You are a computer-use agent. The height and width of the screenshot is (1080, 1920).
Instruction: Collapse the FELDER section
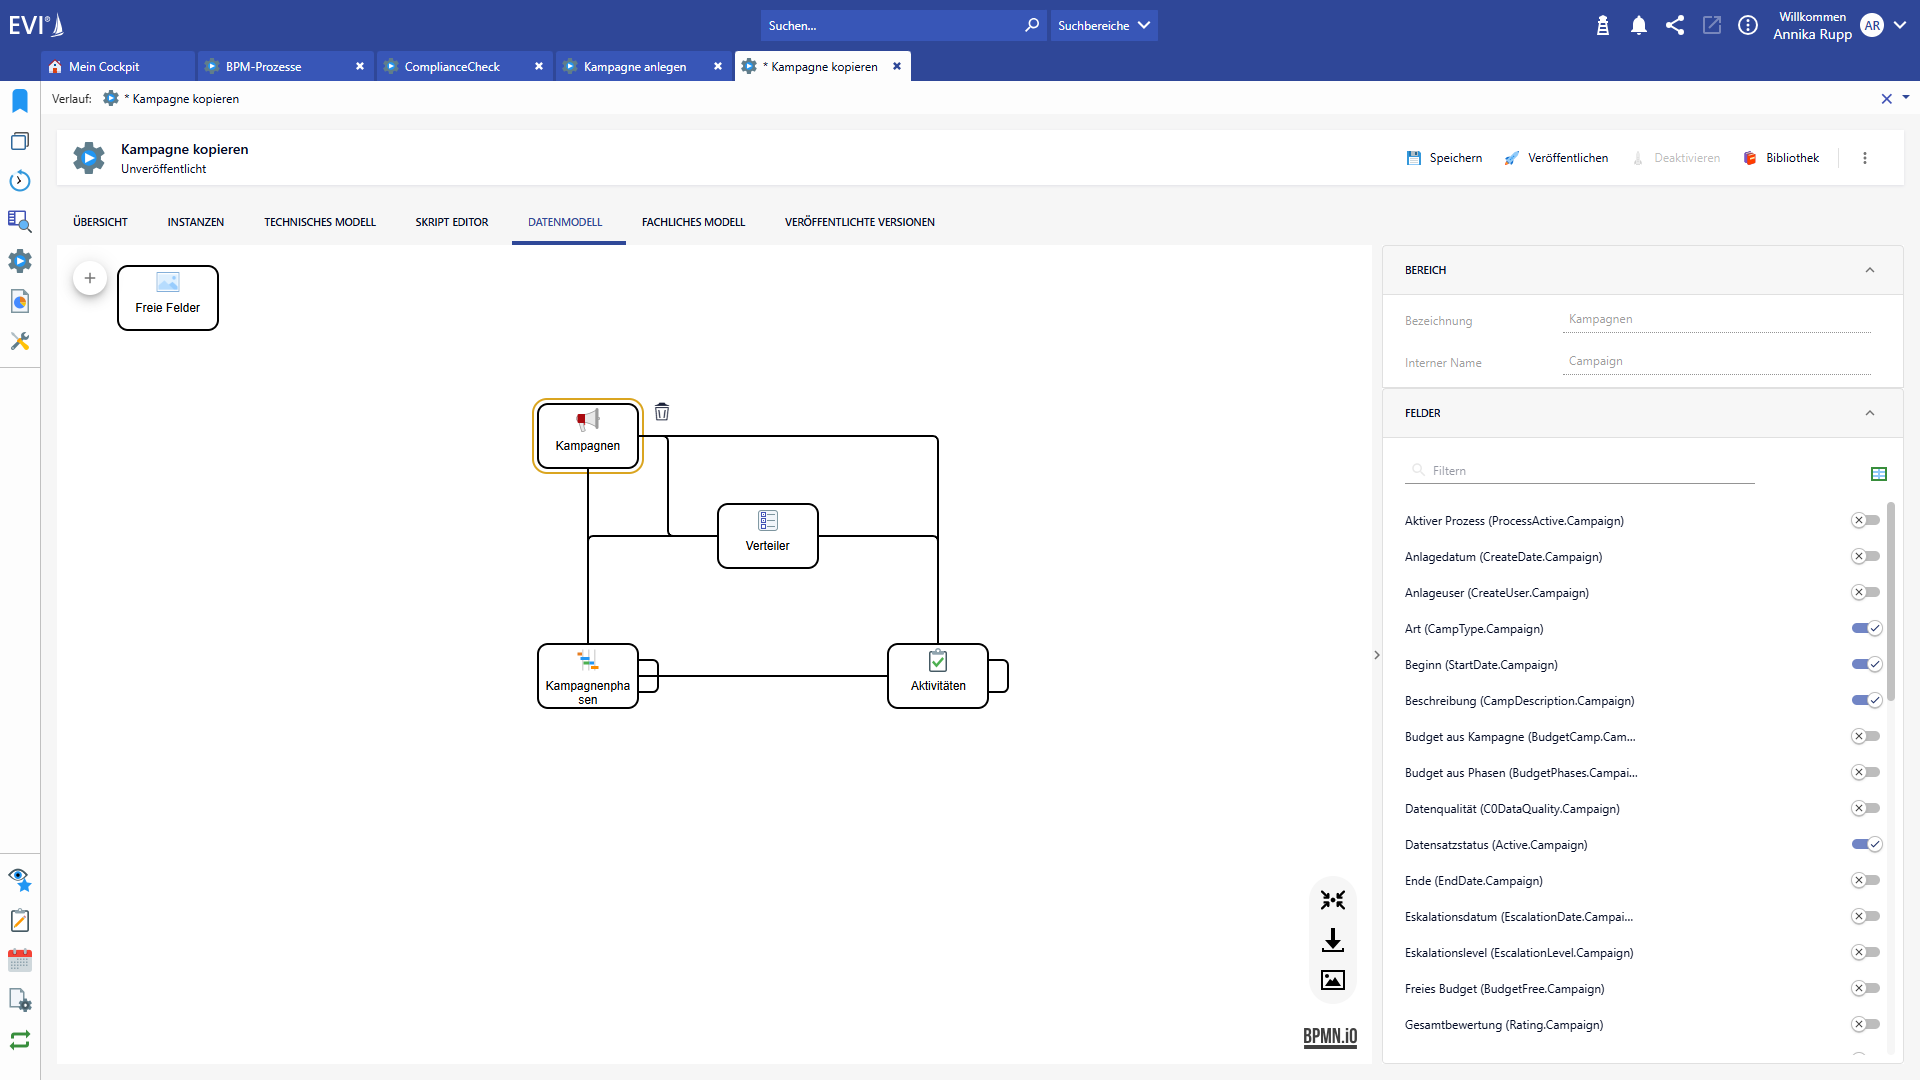pos(1869,413)
